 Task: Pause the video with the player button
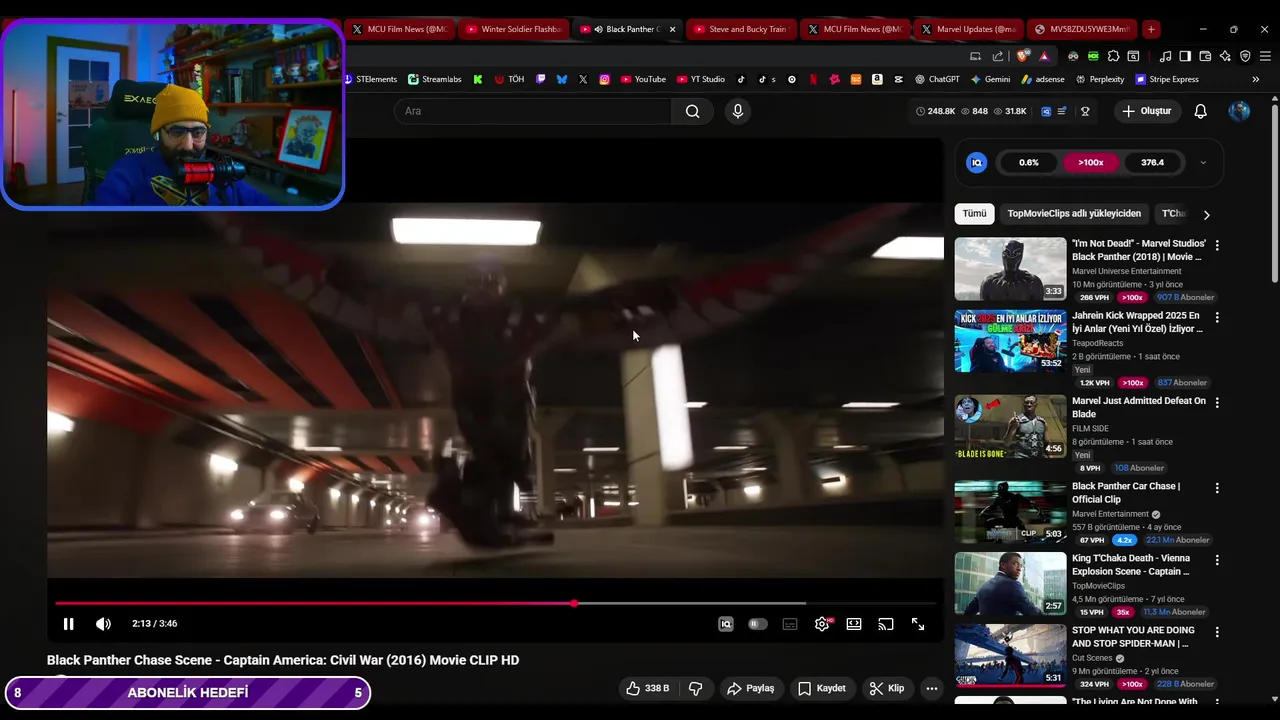68,624
